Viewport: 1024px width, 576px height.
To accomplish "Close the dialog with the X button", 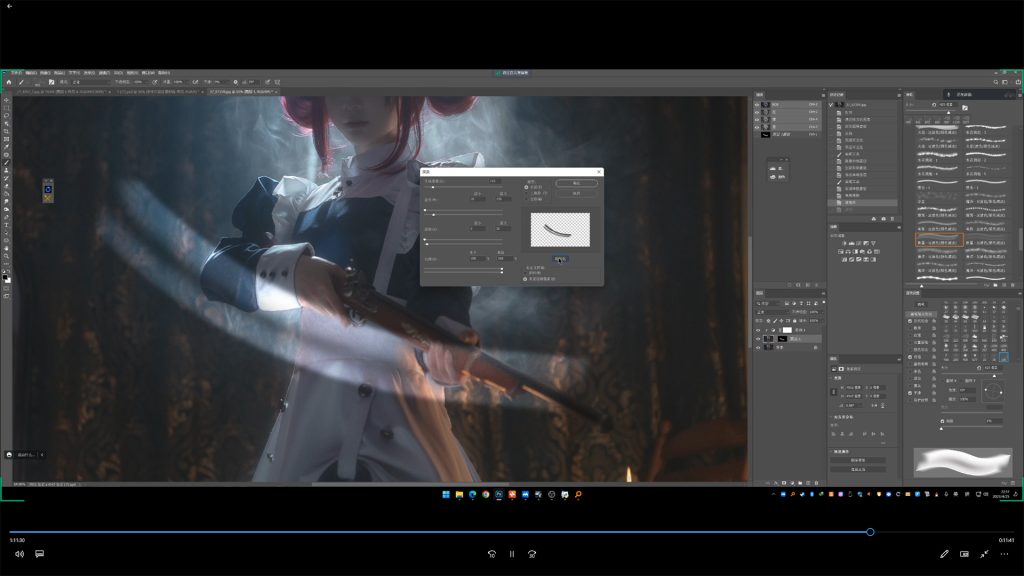I will pos(597,172).
